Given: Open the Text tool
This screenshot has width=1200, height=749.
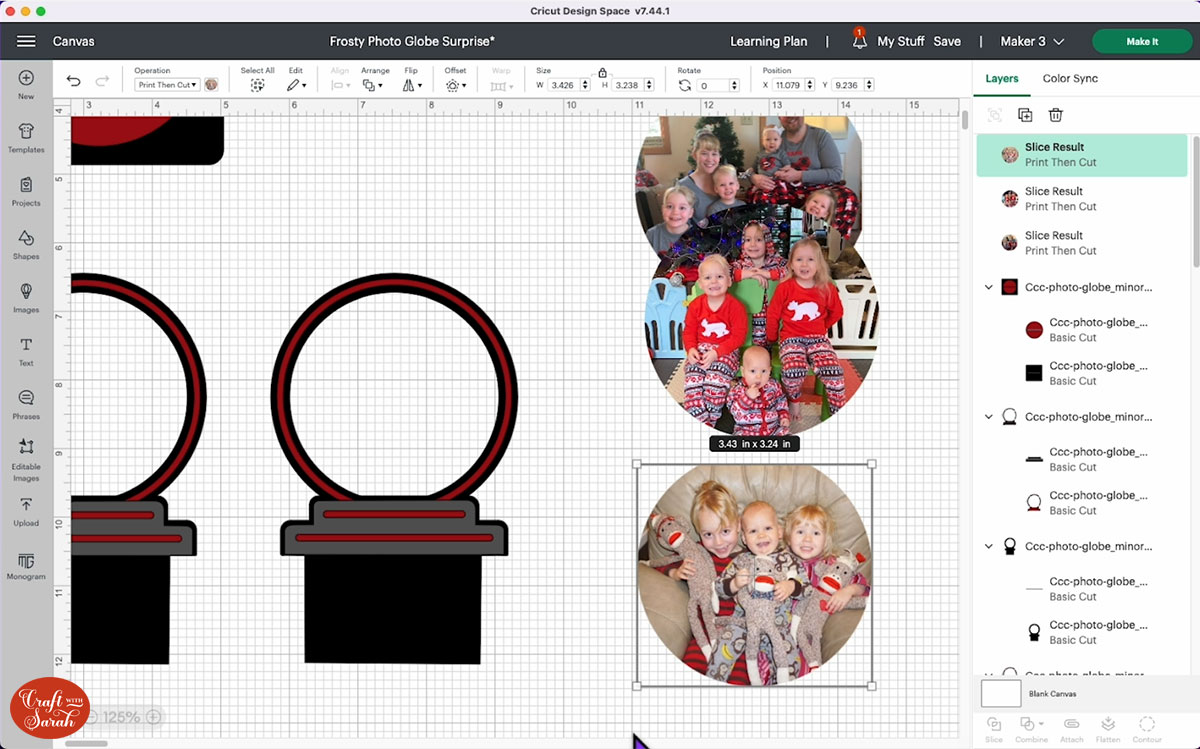Looking at the screenshot, I should (x=26, y=350).
